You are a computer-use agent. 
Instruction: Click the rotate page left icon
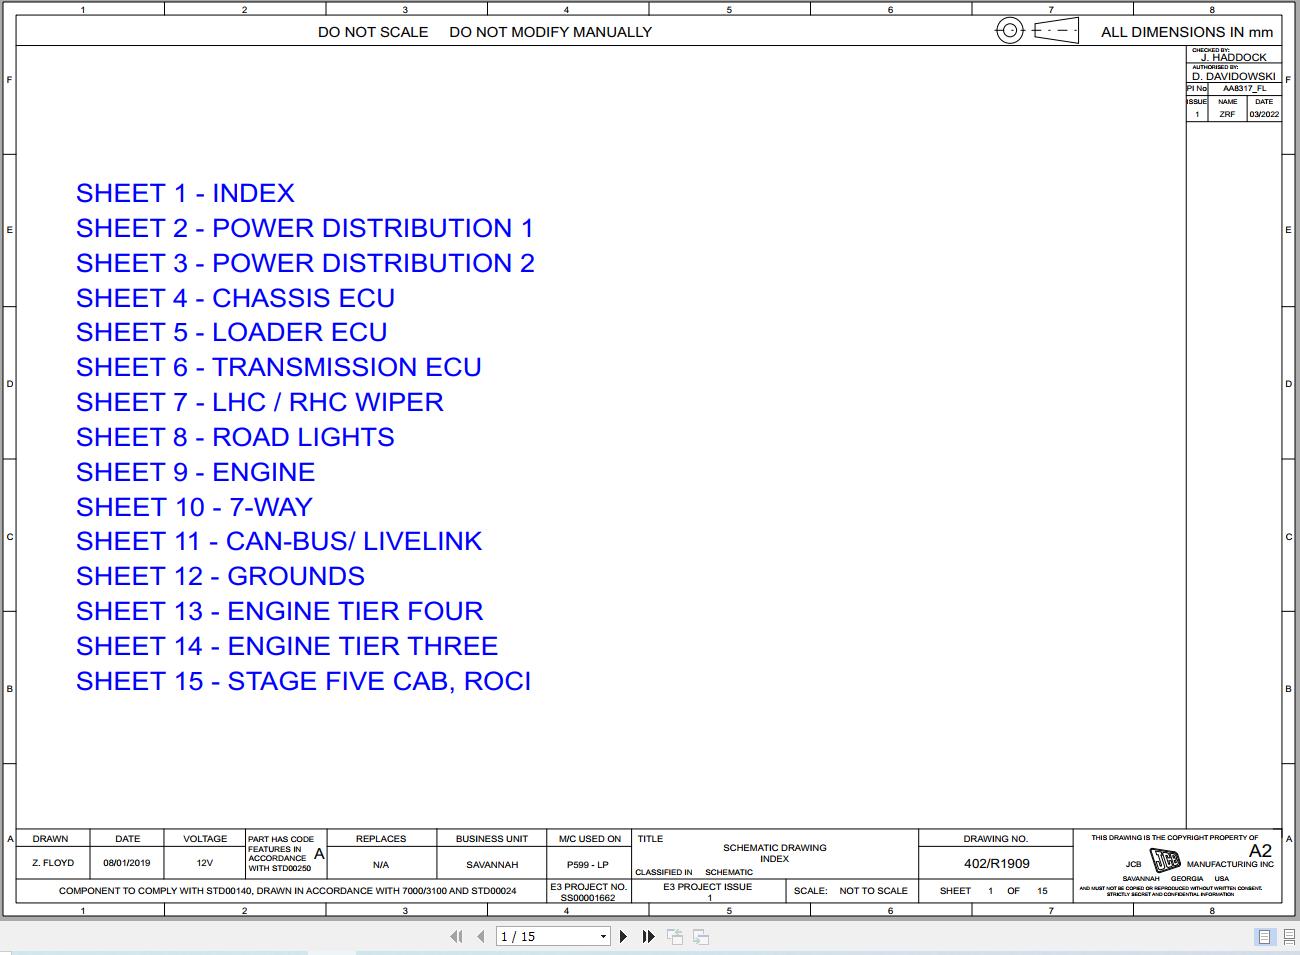[x=675, y=936]
